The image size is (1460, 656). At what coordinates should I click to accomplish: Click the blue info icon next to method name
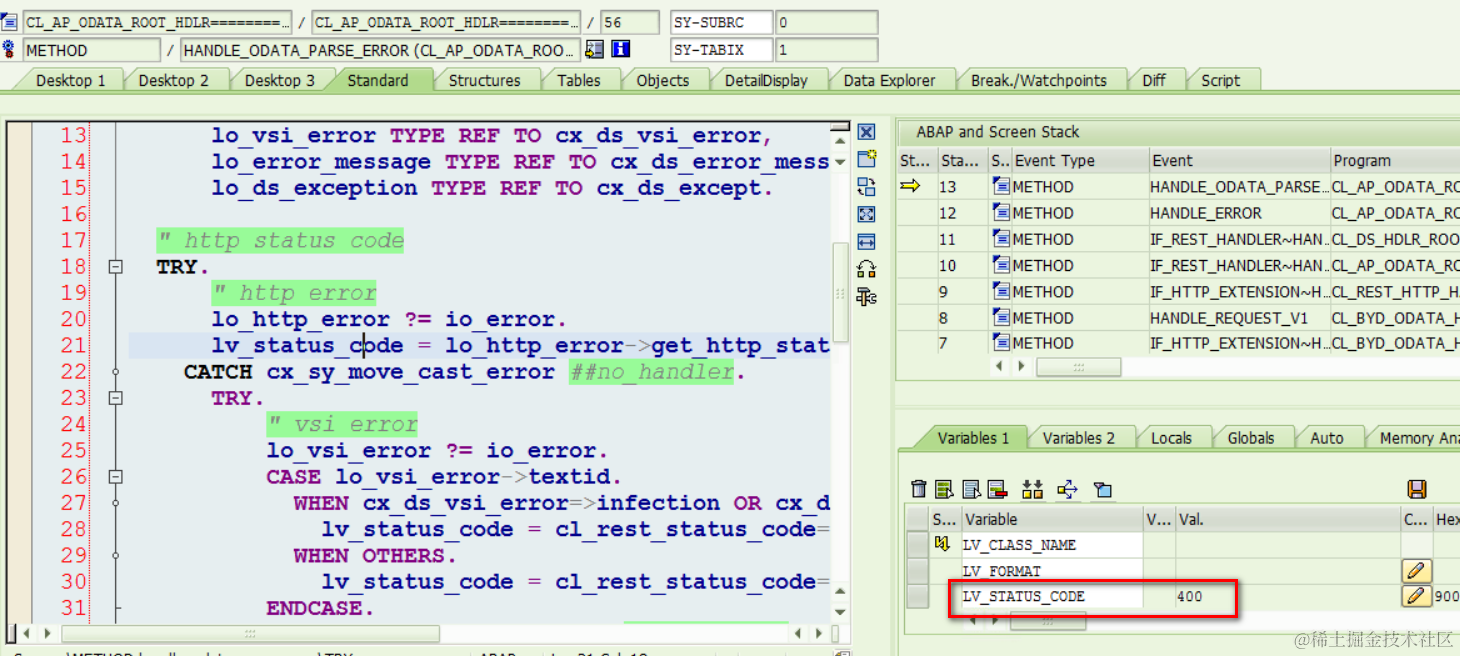(x=621, y=49)
